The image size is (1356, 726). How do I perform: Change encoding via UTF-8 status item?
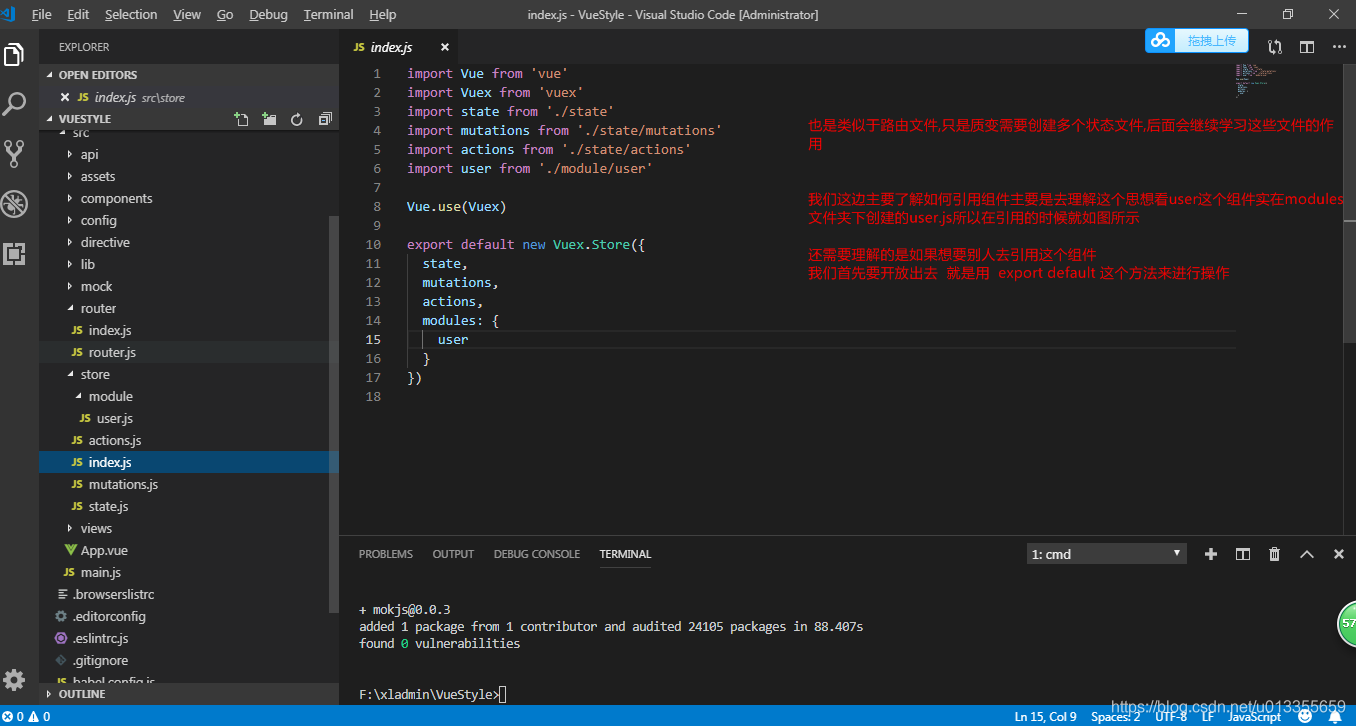1171,716
